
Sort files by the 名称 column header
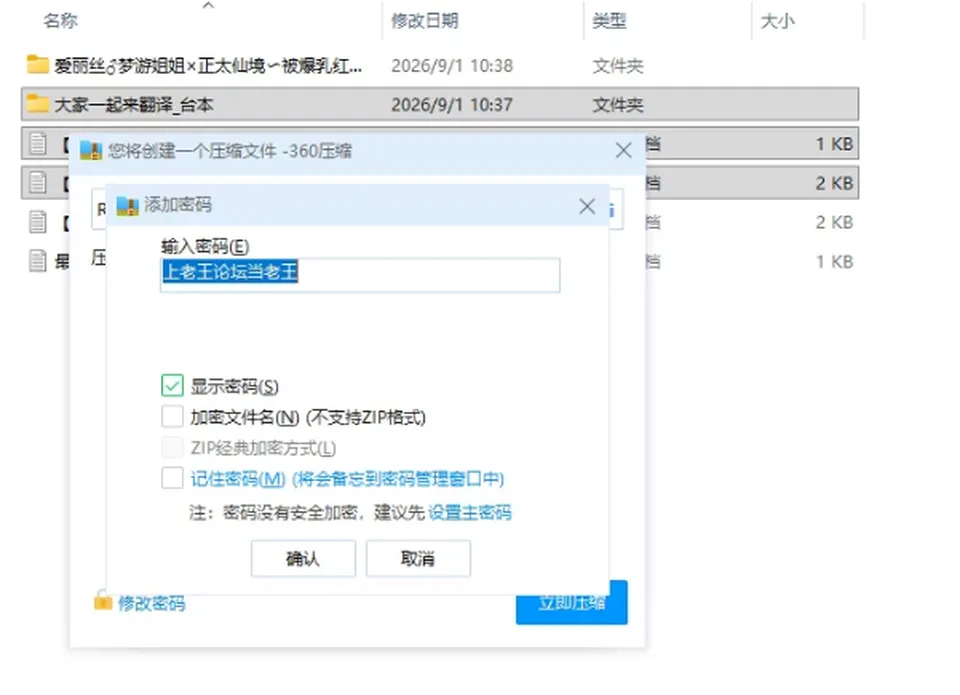coord(61,21)
